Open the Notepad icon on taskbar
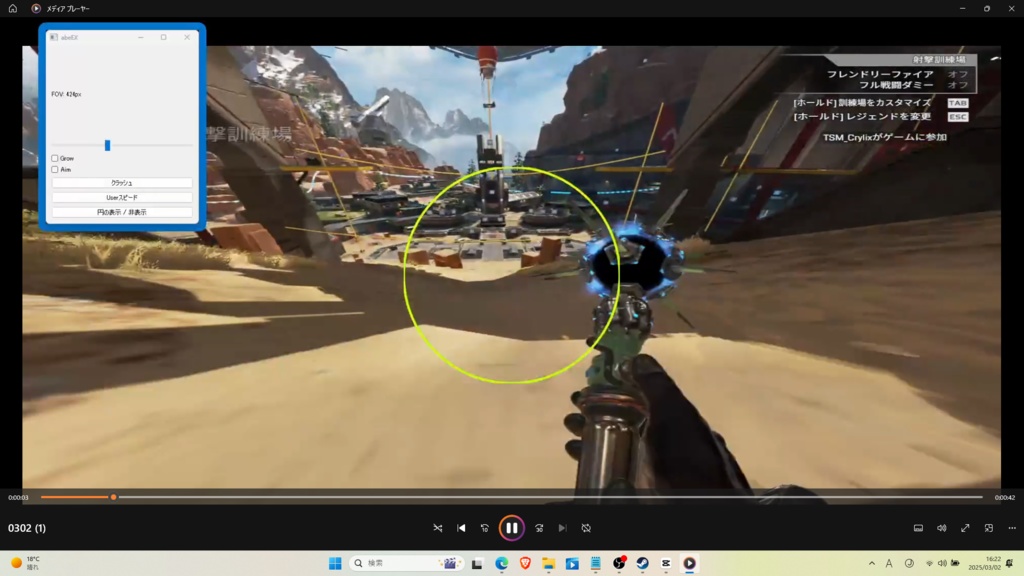Viewport: 1024px width, 576px height. (x=596, y=563)
